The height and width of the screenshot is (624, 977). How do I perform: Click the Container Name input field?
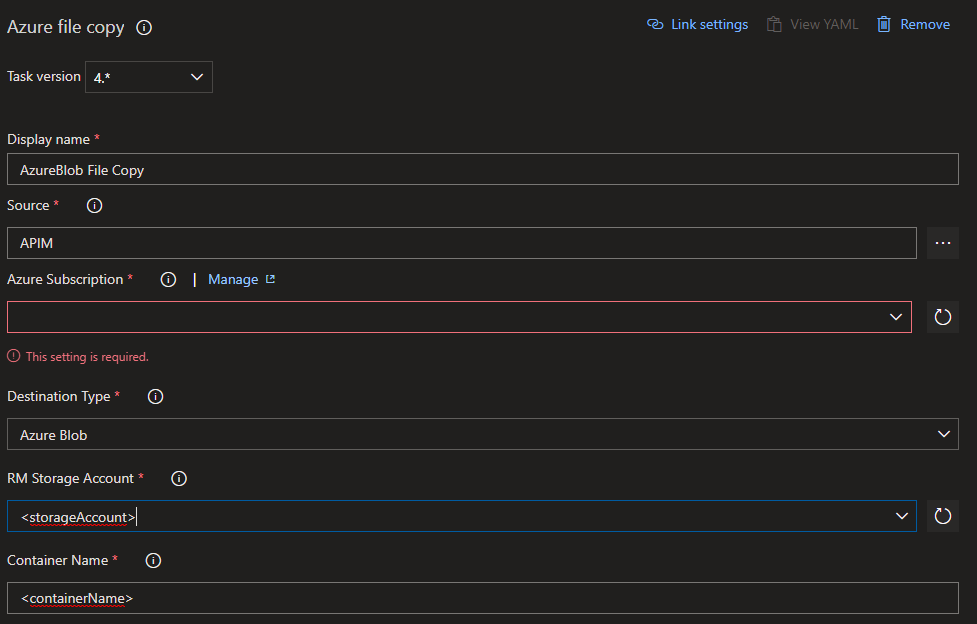(x=482, y=598)
